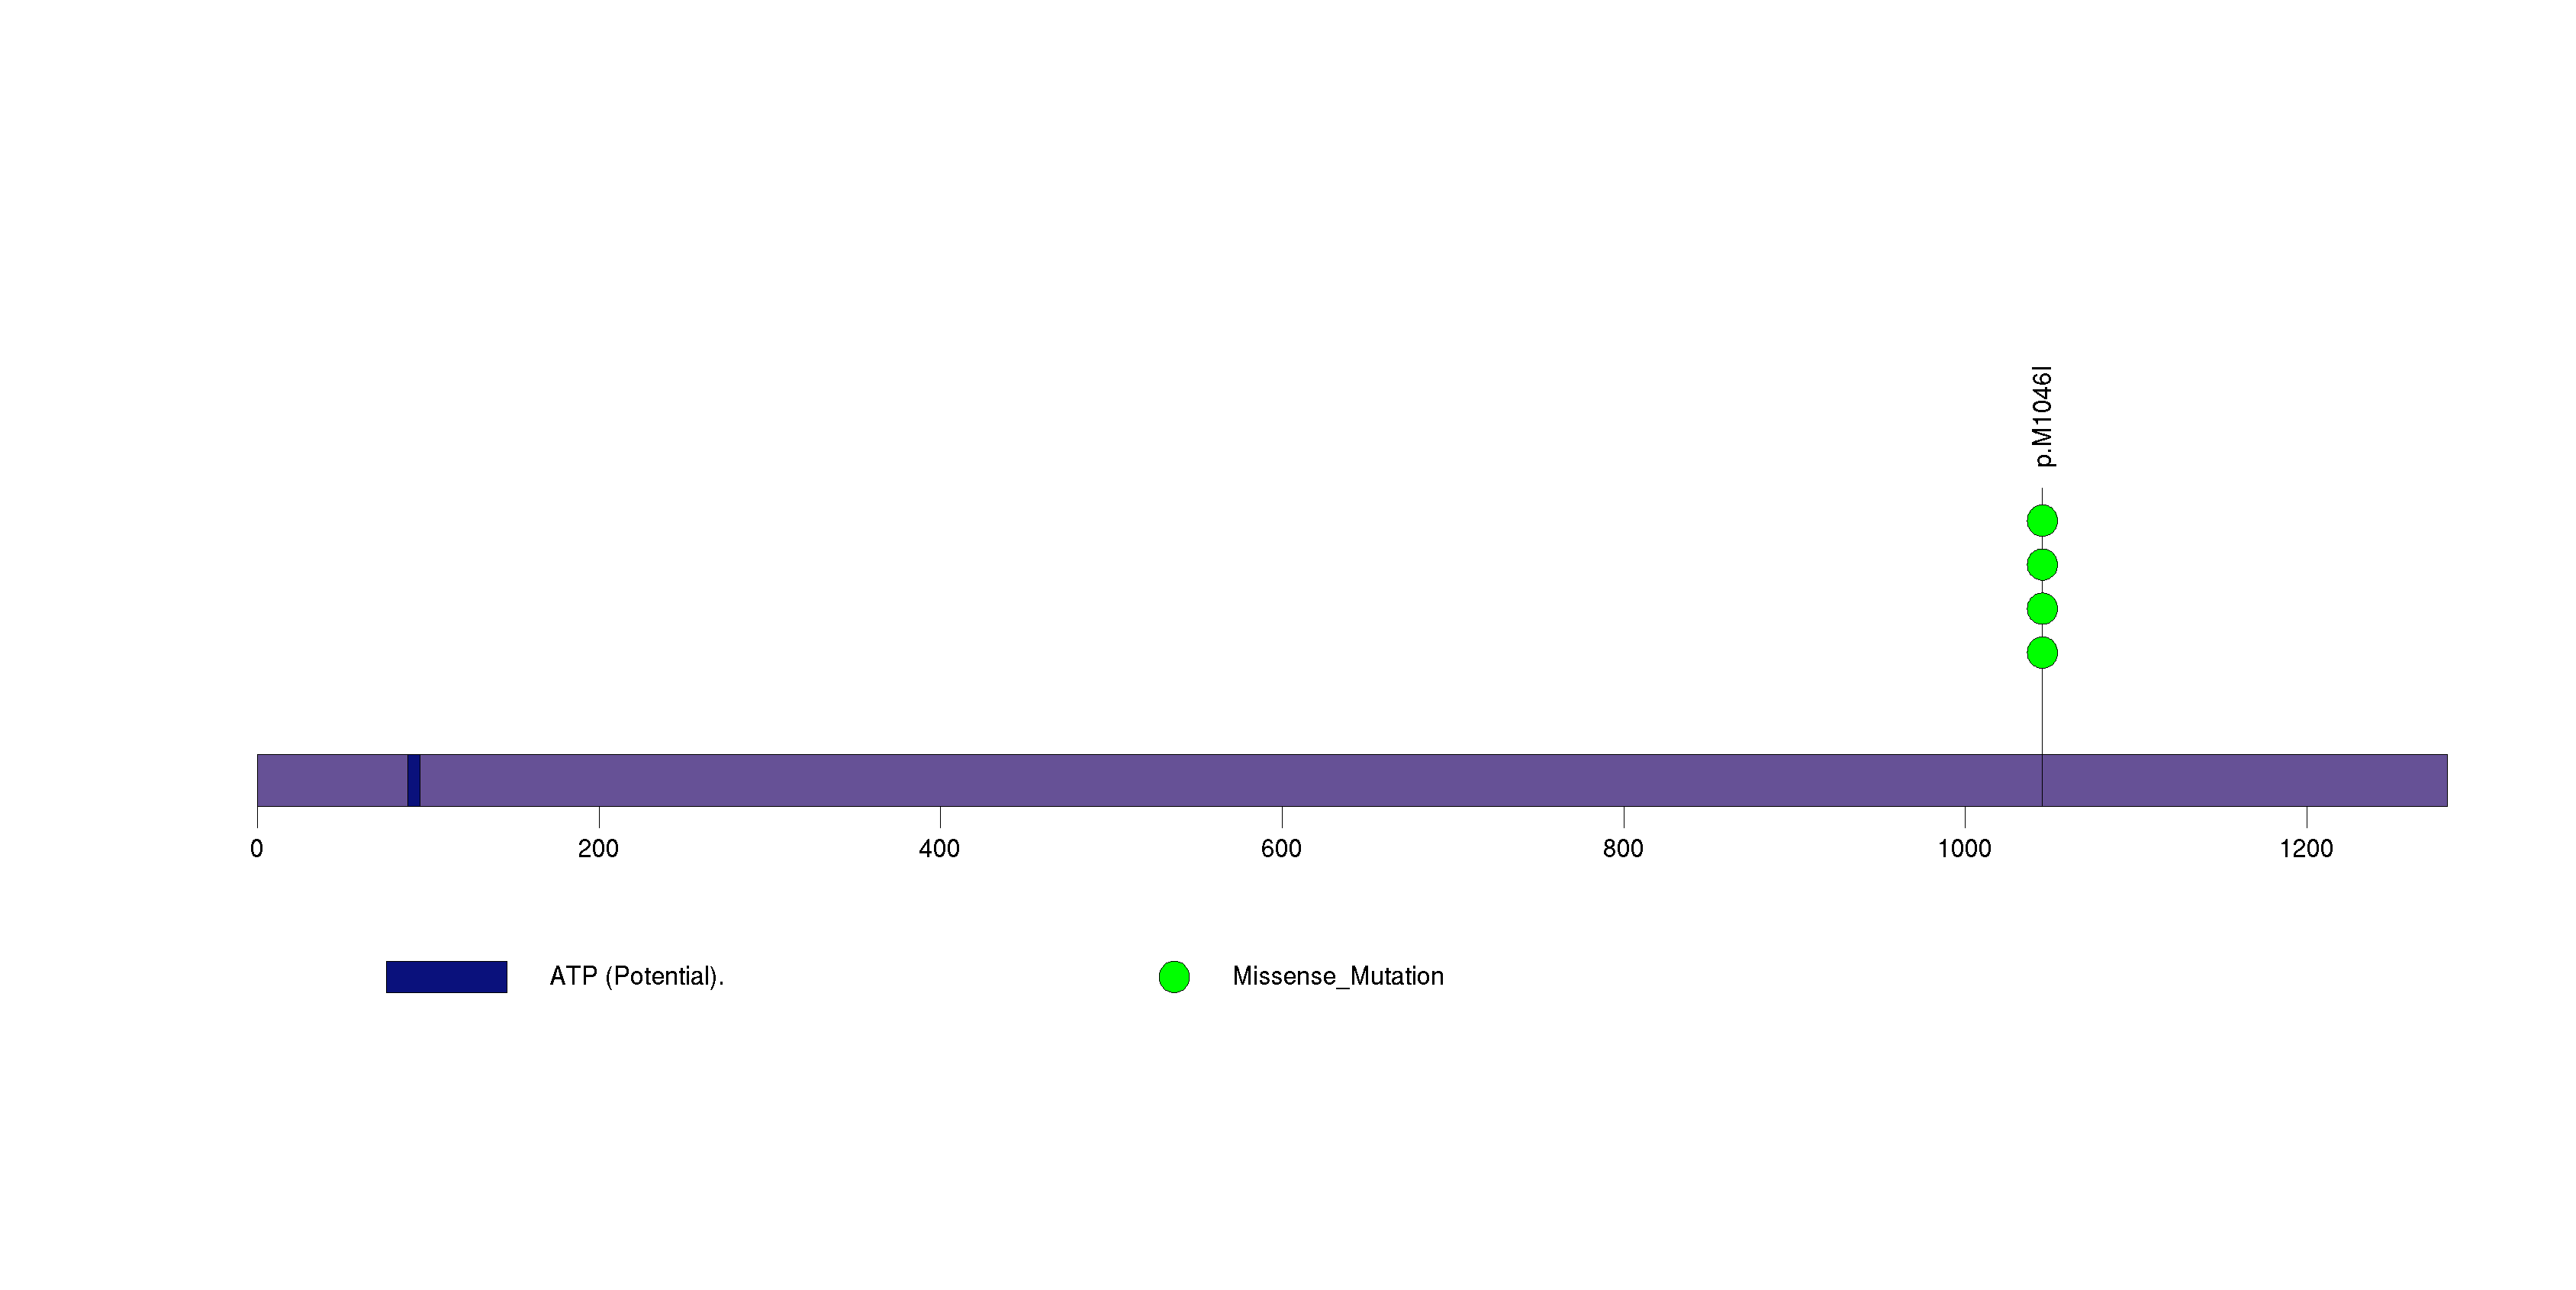Click the third green mutation circle from top
The width and height of the screenshot is (2576, 1290).
pos(2041,608)
